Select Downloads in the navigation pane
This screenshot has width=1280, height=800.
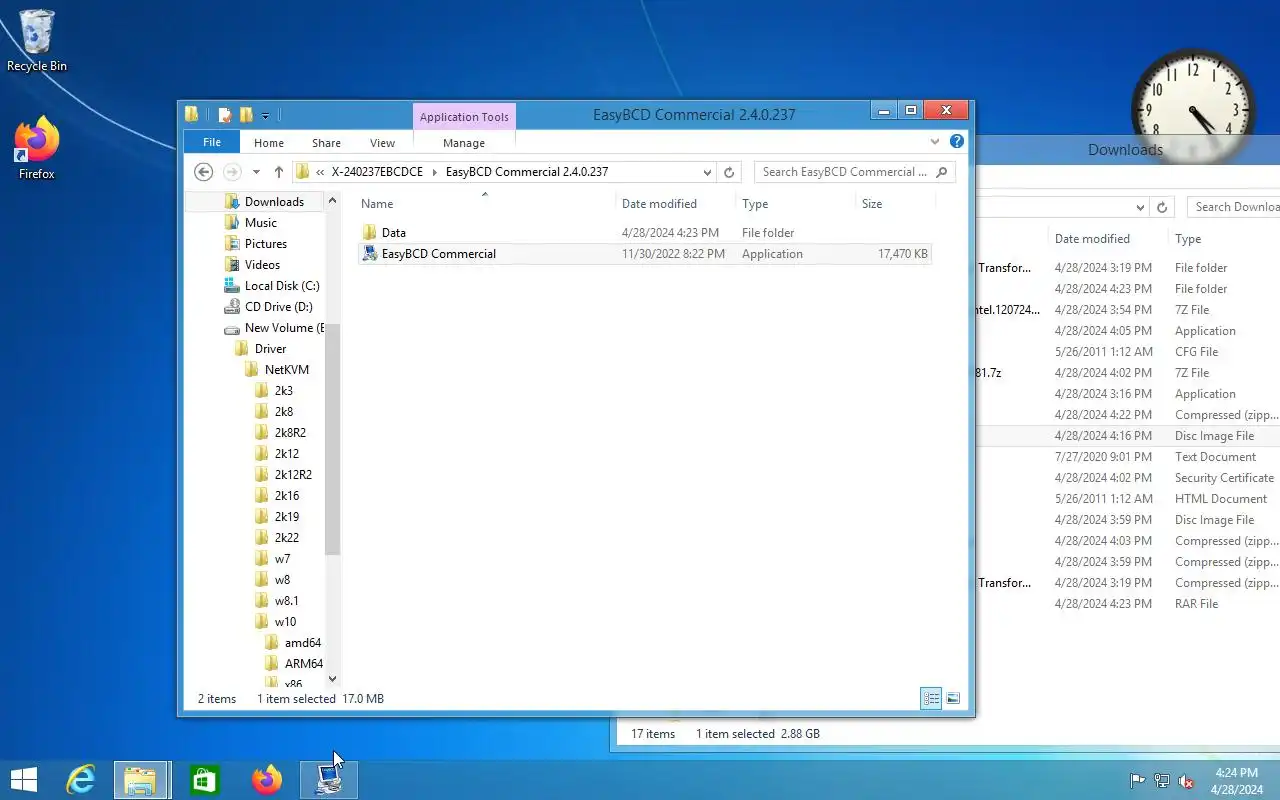click(274, 202)
